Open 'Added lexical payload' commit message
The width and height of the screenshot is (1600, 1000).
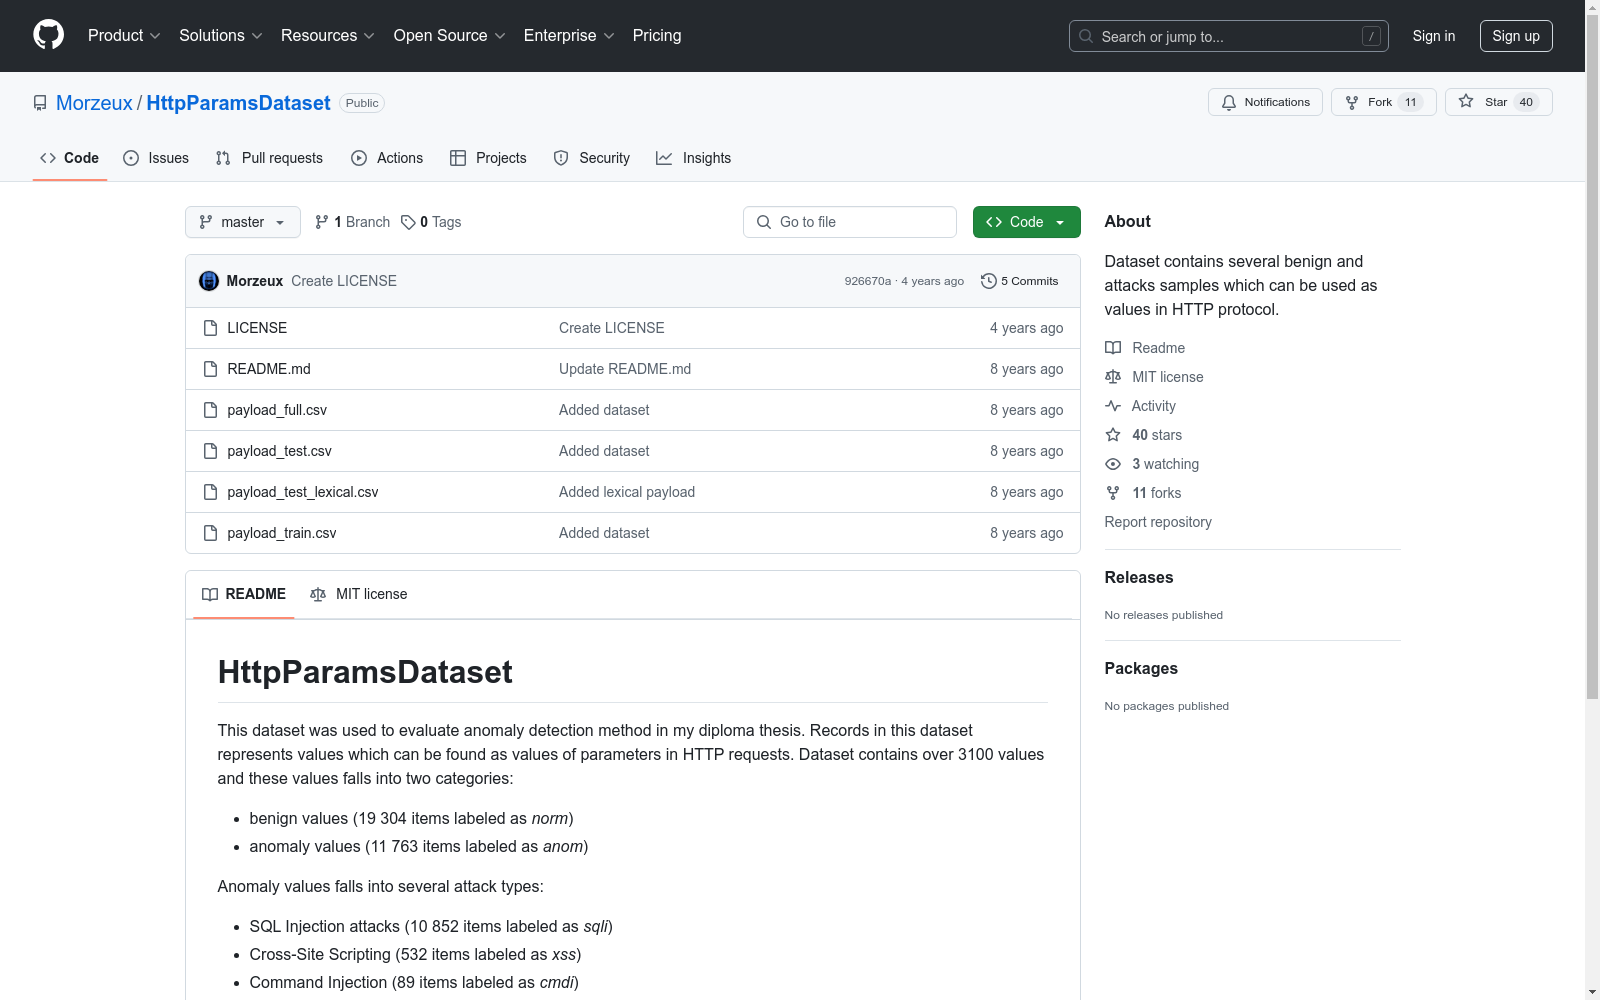tap(627, 492)
